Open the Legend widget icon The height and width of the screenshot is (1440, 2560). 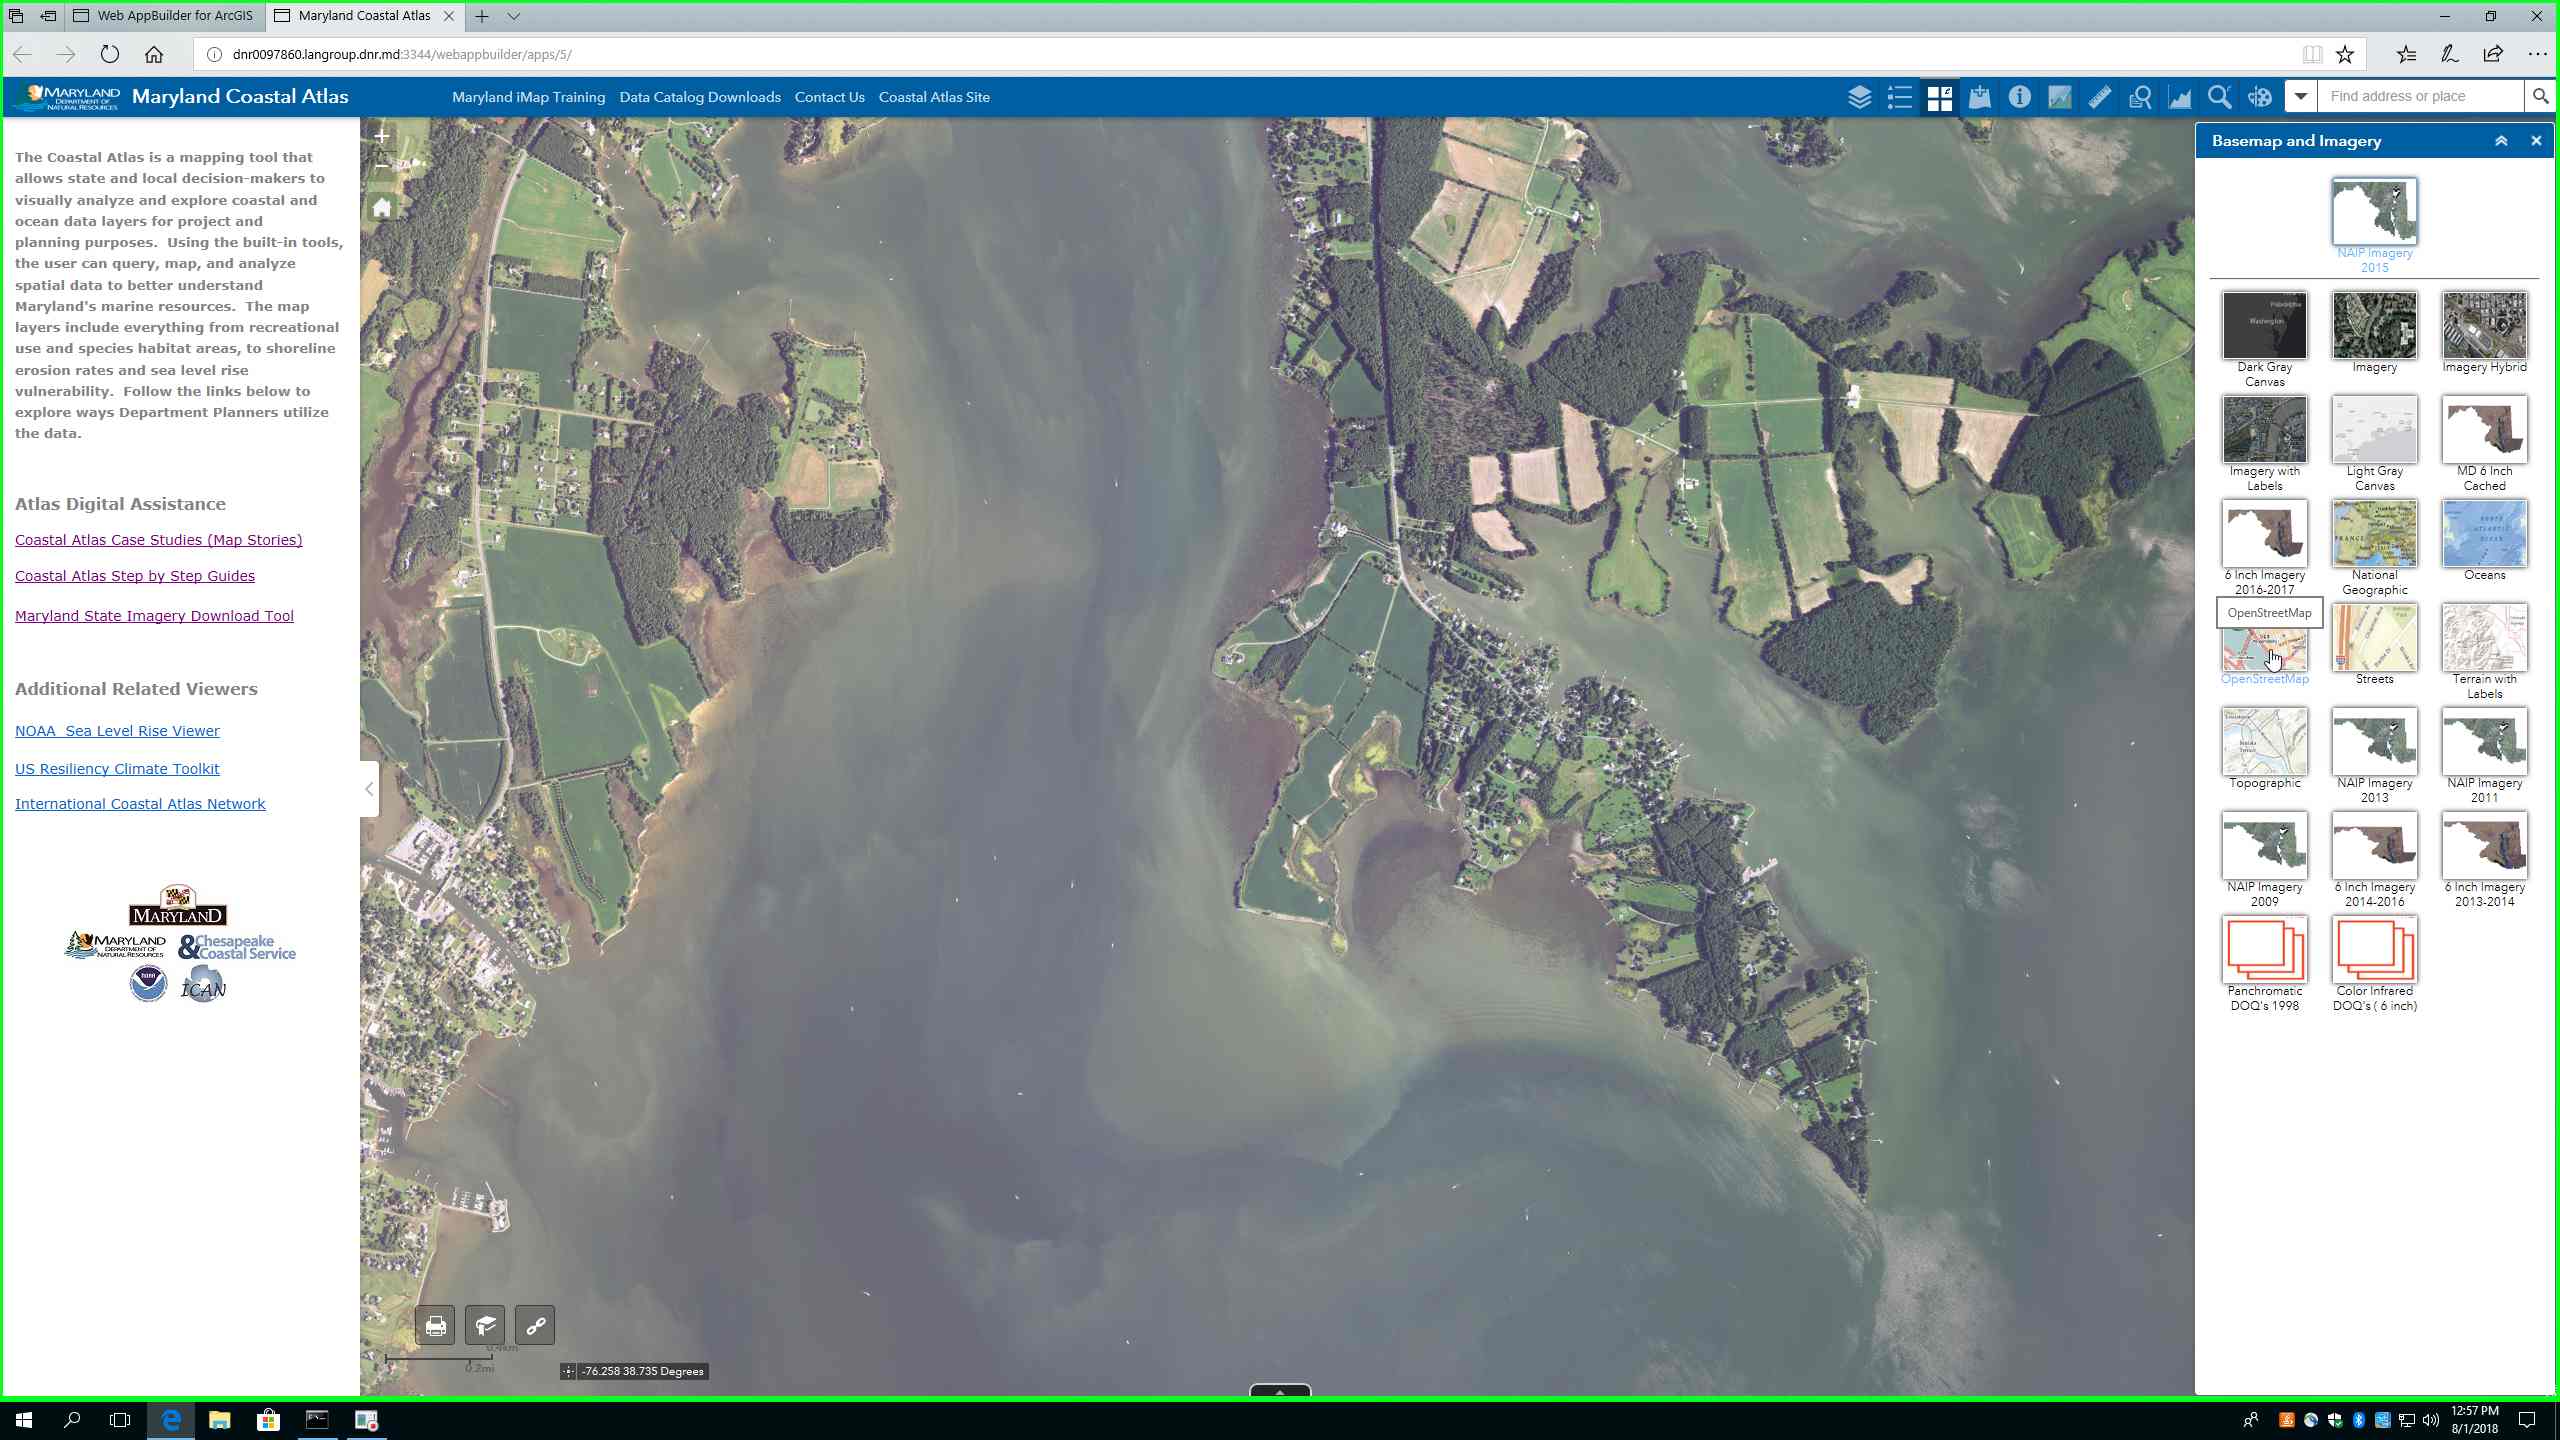[1899, 97]
